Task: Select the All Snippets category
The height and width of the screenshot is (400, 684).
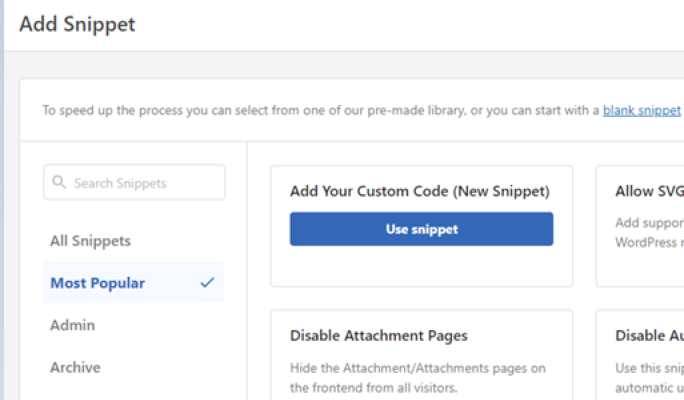Action: [91, 241]
